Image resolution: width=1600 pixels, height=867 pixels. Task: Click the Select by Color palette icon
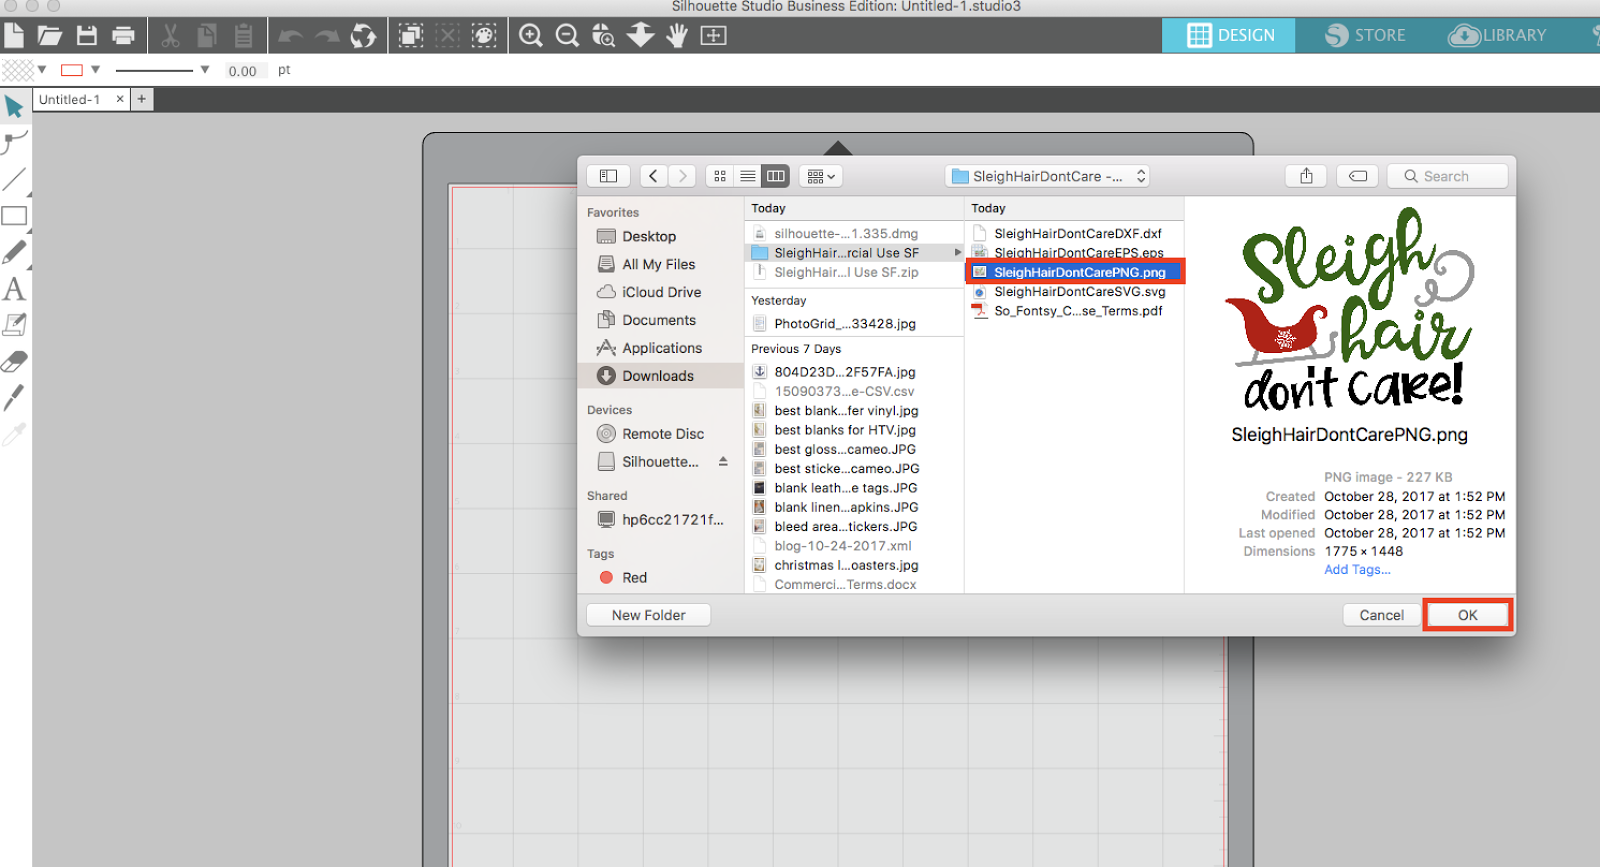point(484,36)
